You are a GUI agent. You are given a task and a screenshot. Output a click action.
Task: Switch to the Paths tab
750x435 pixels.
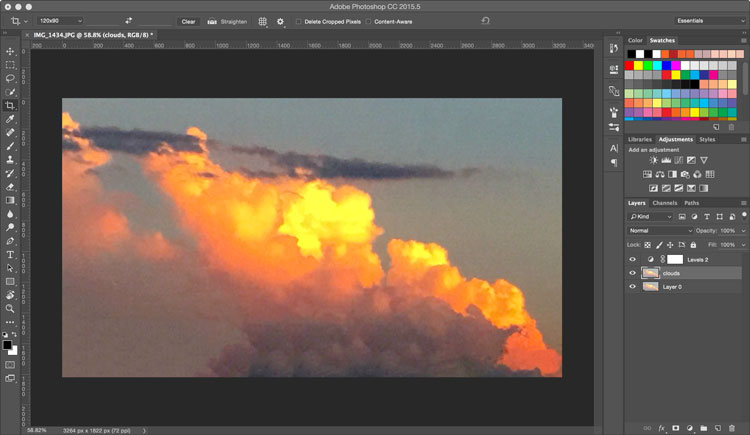[x=692, y=203]
